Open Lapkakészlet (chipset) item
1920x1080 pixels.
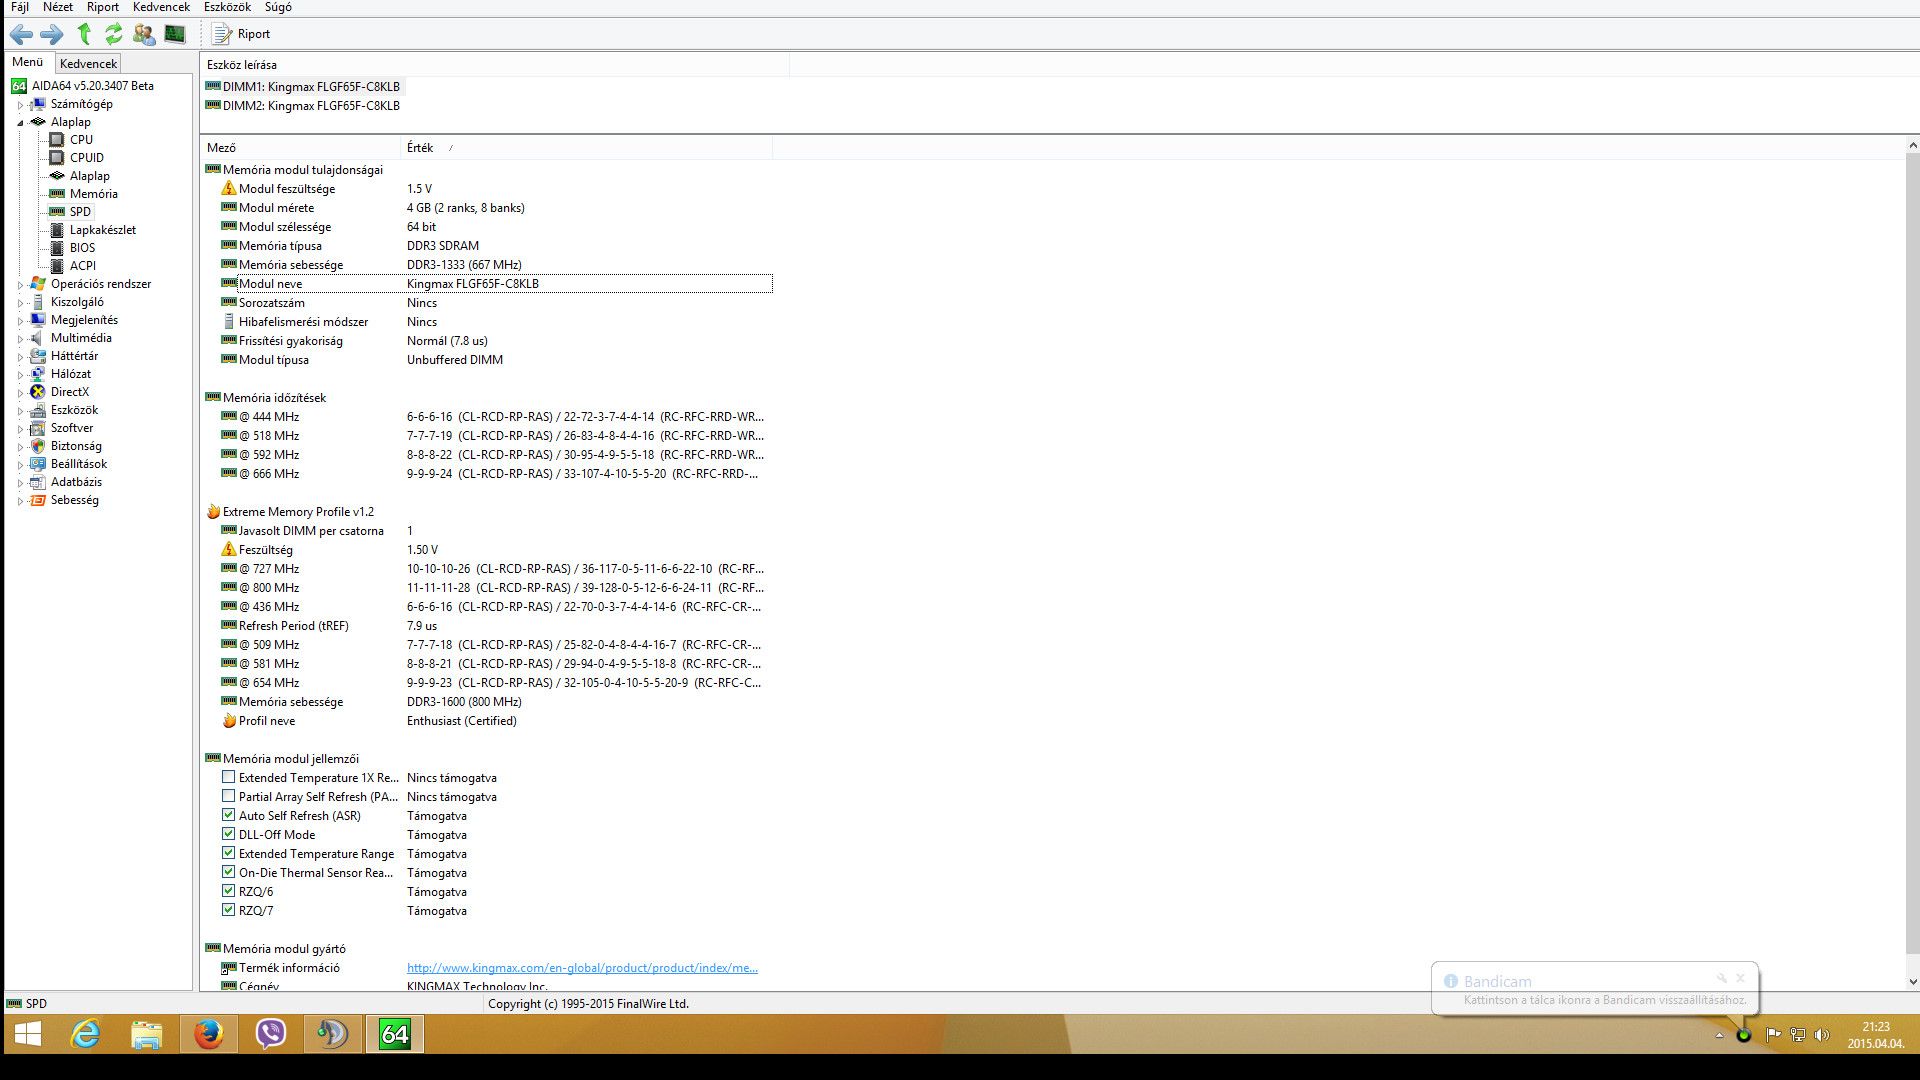tap(102, 230)
